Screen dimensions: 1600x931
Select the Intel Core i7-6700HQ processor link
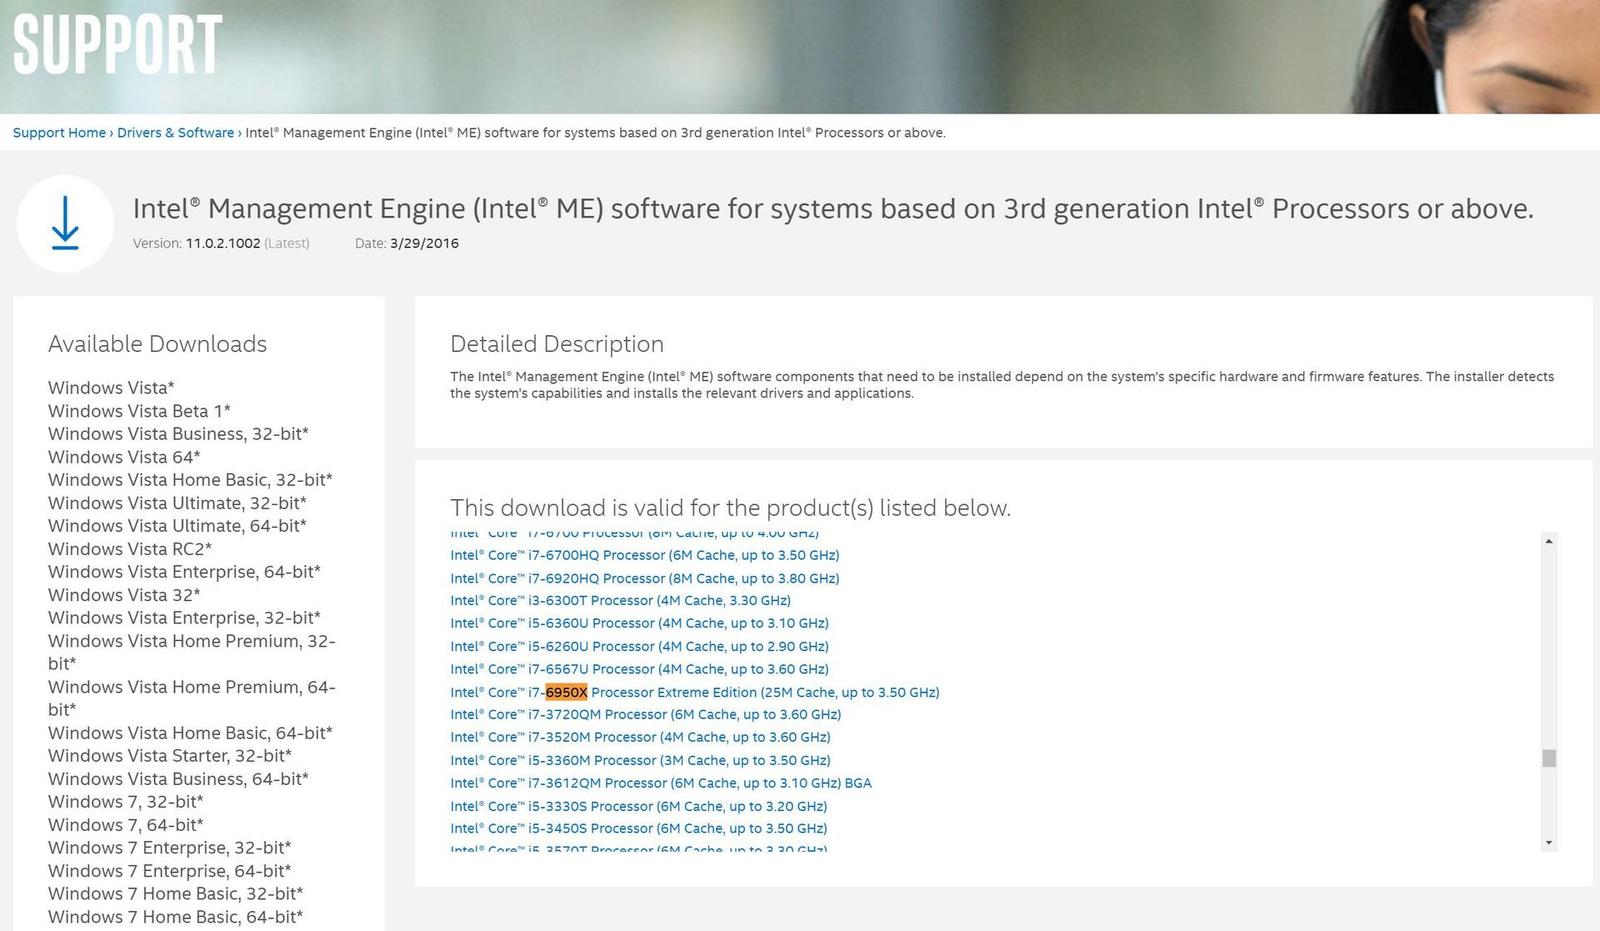click(x=644, y=555)
